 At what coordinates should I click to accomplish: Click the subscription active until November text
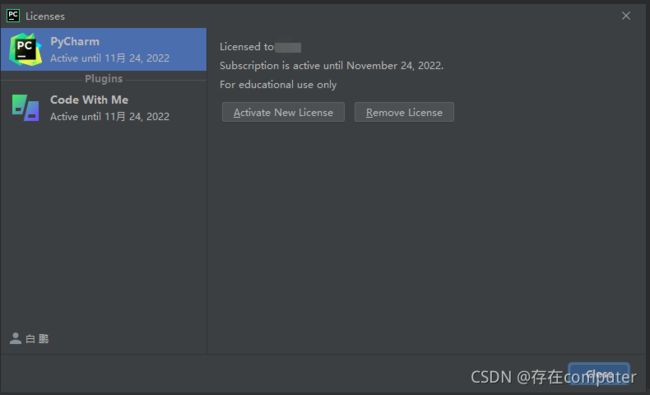click(331, 66)
